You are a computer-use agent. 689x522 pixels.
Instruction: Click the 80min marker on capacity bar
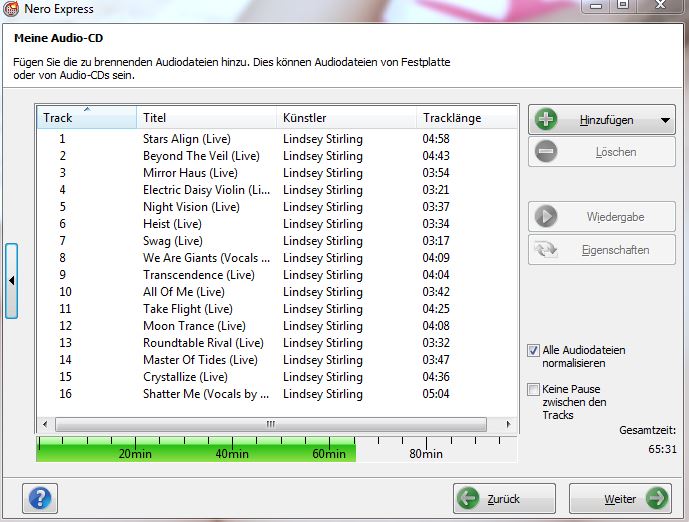click(x=426, y=453)
